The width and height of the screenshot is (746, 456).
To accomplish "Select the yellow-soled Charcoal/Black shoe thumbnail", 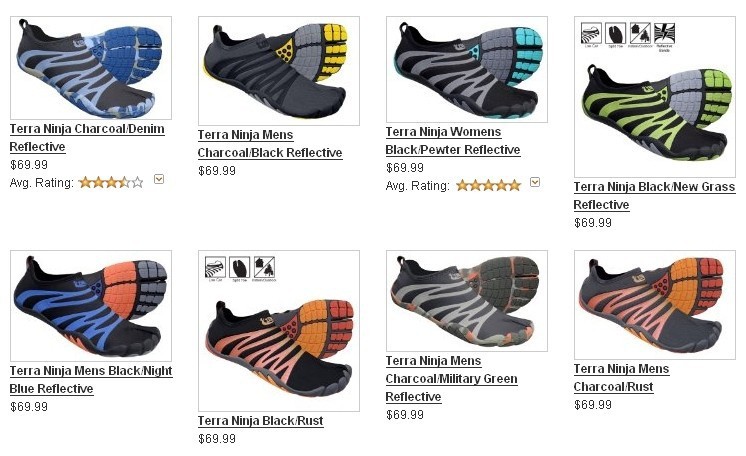I will coord(279,71).
